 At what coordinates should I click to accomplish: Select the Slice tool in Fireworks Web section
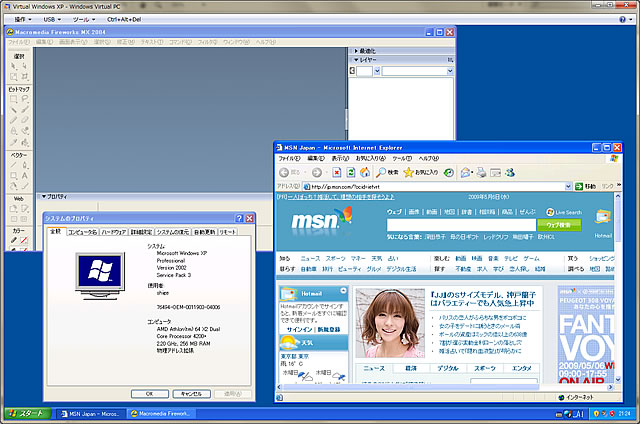pos(24,209)
